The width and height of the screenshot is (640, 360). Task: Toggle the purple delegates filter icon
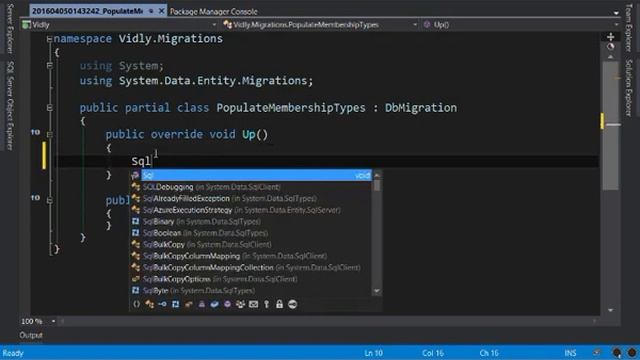coord(202,304)
